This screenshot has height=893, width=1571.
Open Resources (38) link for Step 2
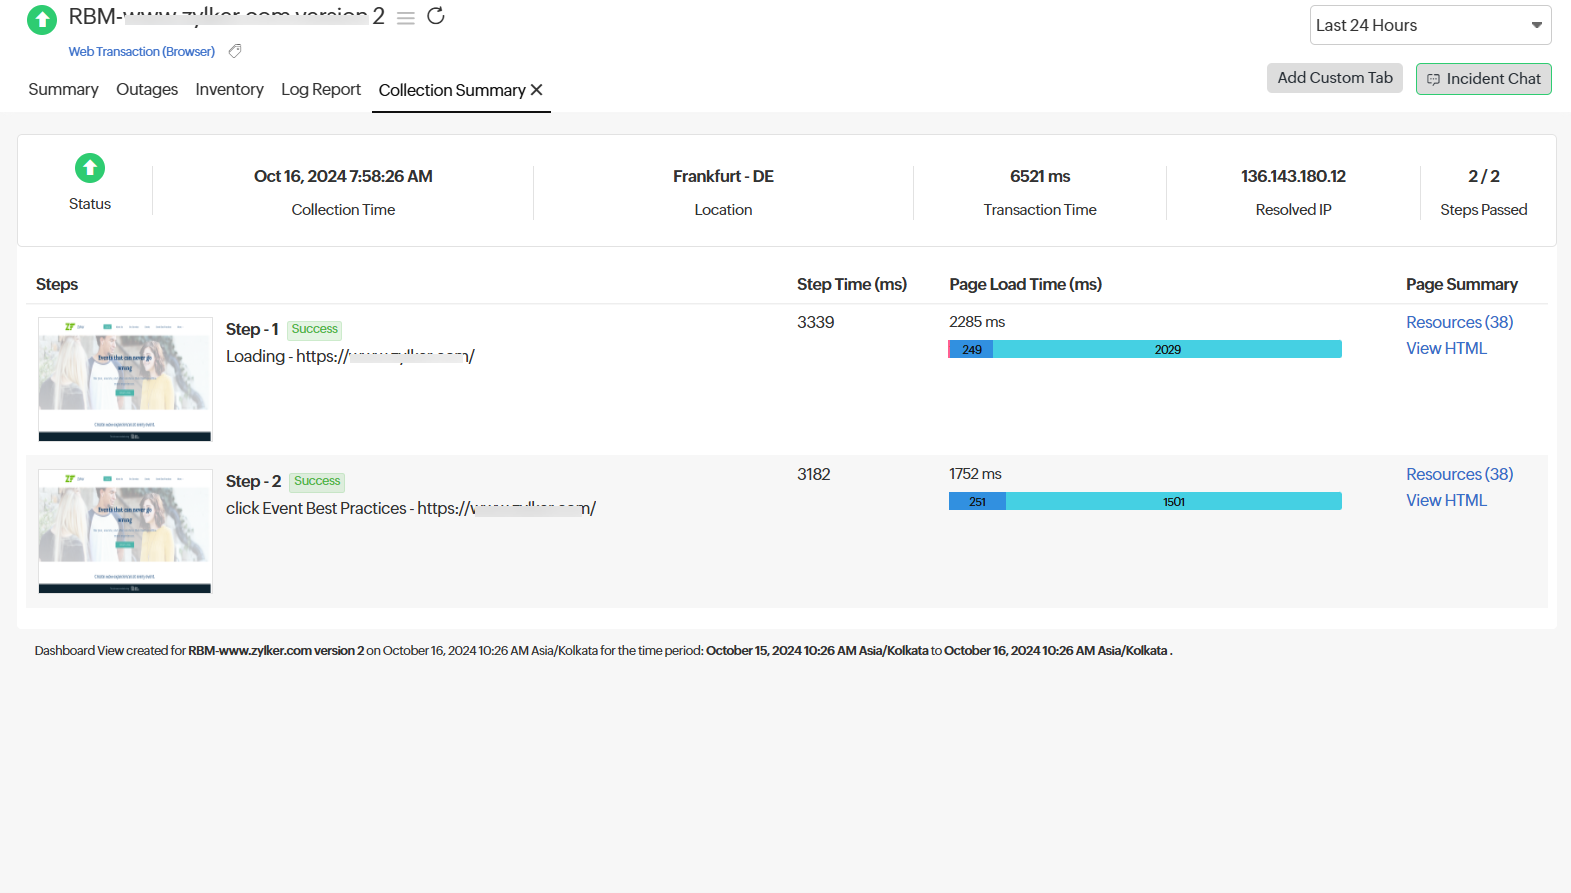[1459, 474]
